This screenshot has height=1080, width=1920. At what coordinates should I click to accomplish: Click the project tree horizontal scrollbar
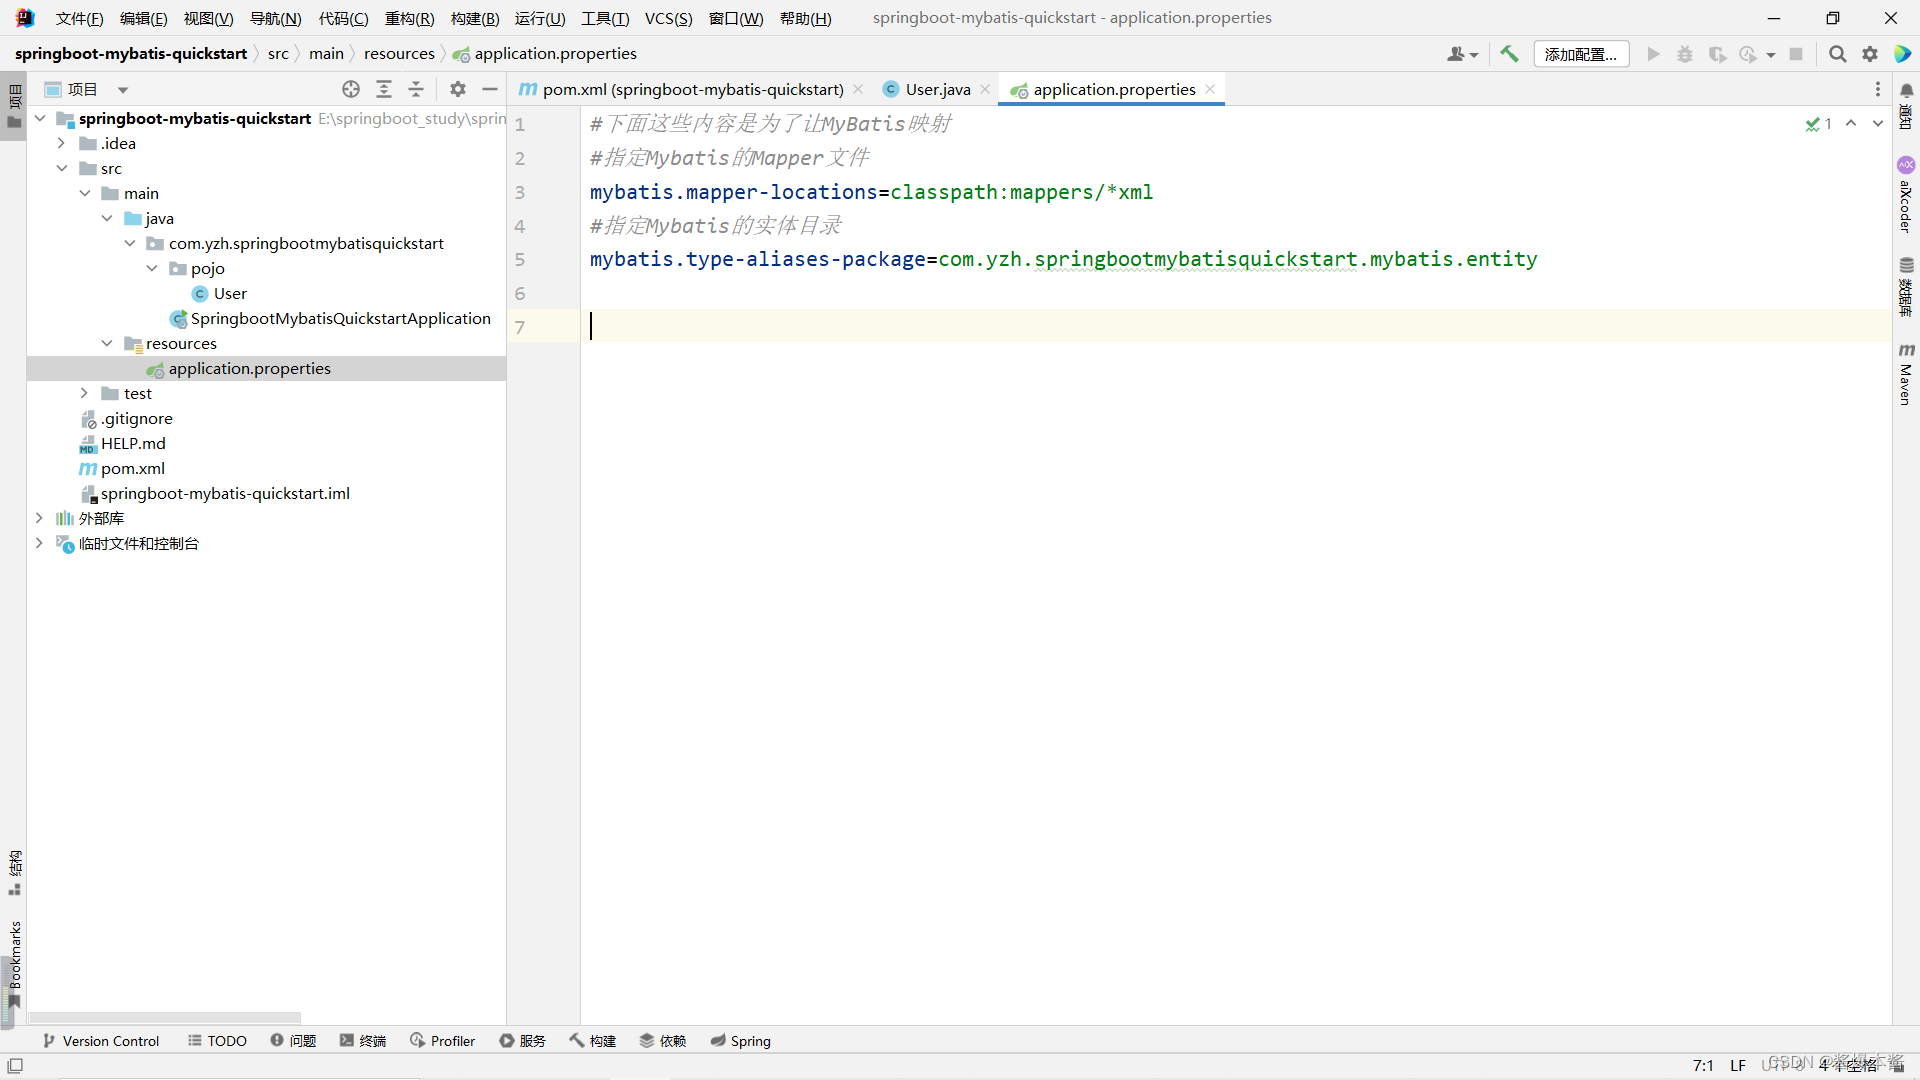click(165, 1017)
